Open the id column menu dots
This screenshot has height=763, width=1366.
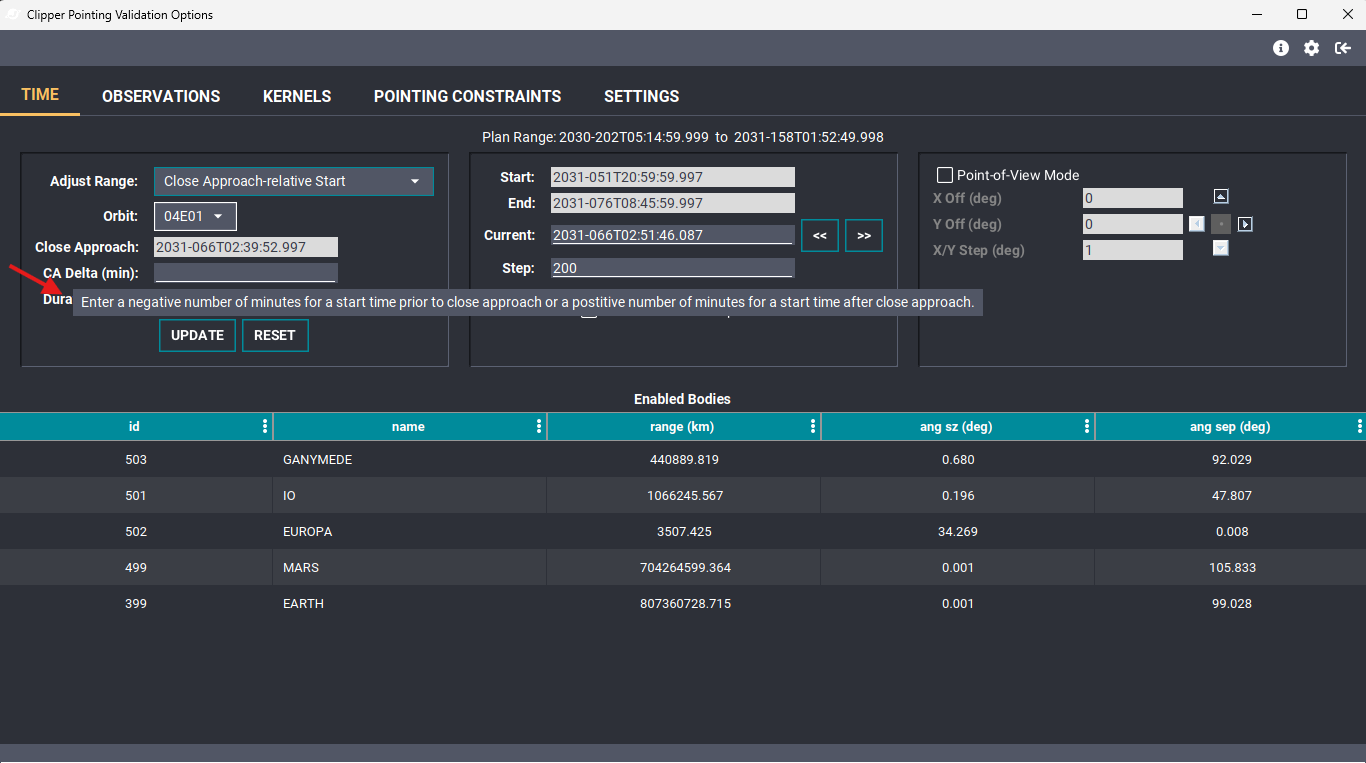point(265,427)
